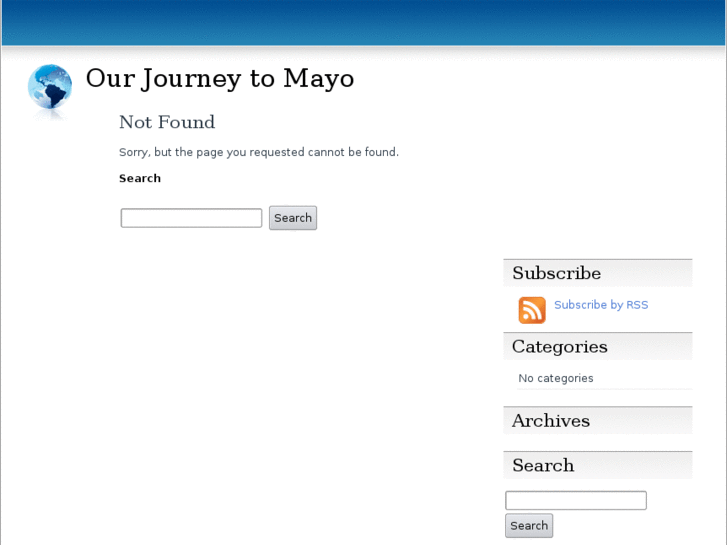Click the globe logo icon
The width and height of the screenshot is (727, 545).
(x=50, y=88)
